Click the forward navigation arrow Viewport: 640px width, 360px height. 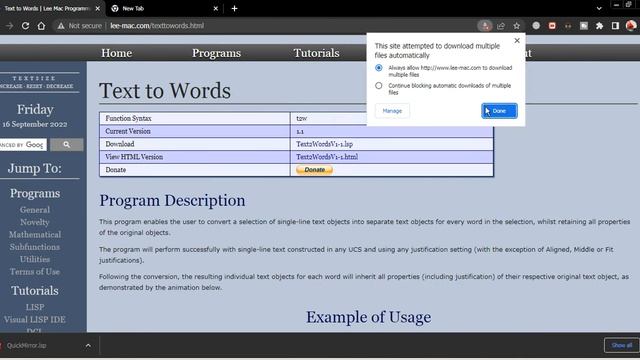(9, 26)
